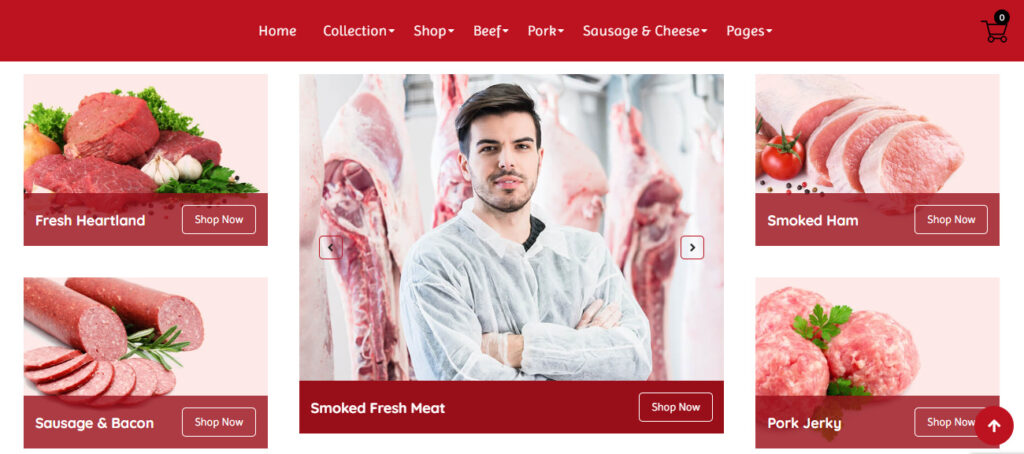The height and width of the screenshot is (454, 1024).
Task: Open the Beef dropdown menu
Action: click(490, 31)
